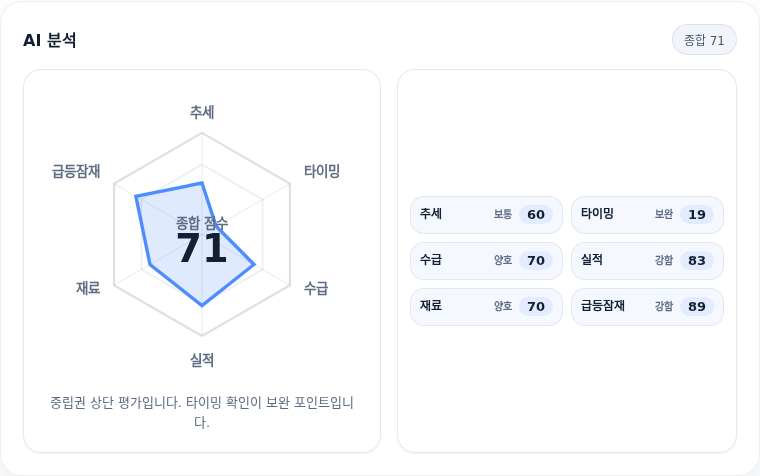Screen dimensions: 760x476
Task: Click the AI 분석 heading
Action: point(49,40)
